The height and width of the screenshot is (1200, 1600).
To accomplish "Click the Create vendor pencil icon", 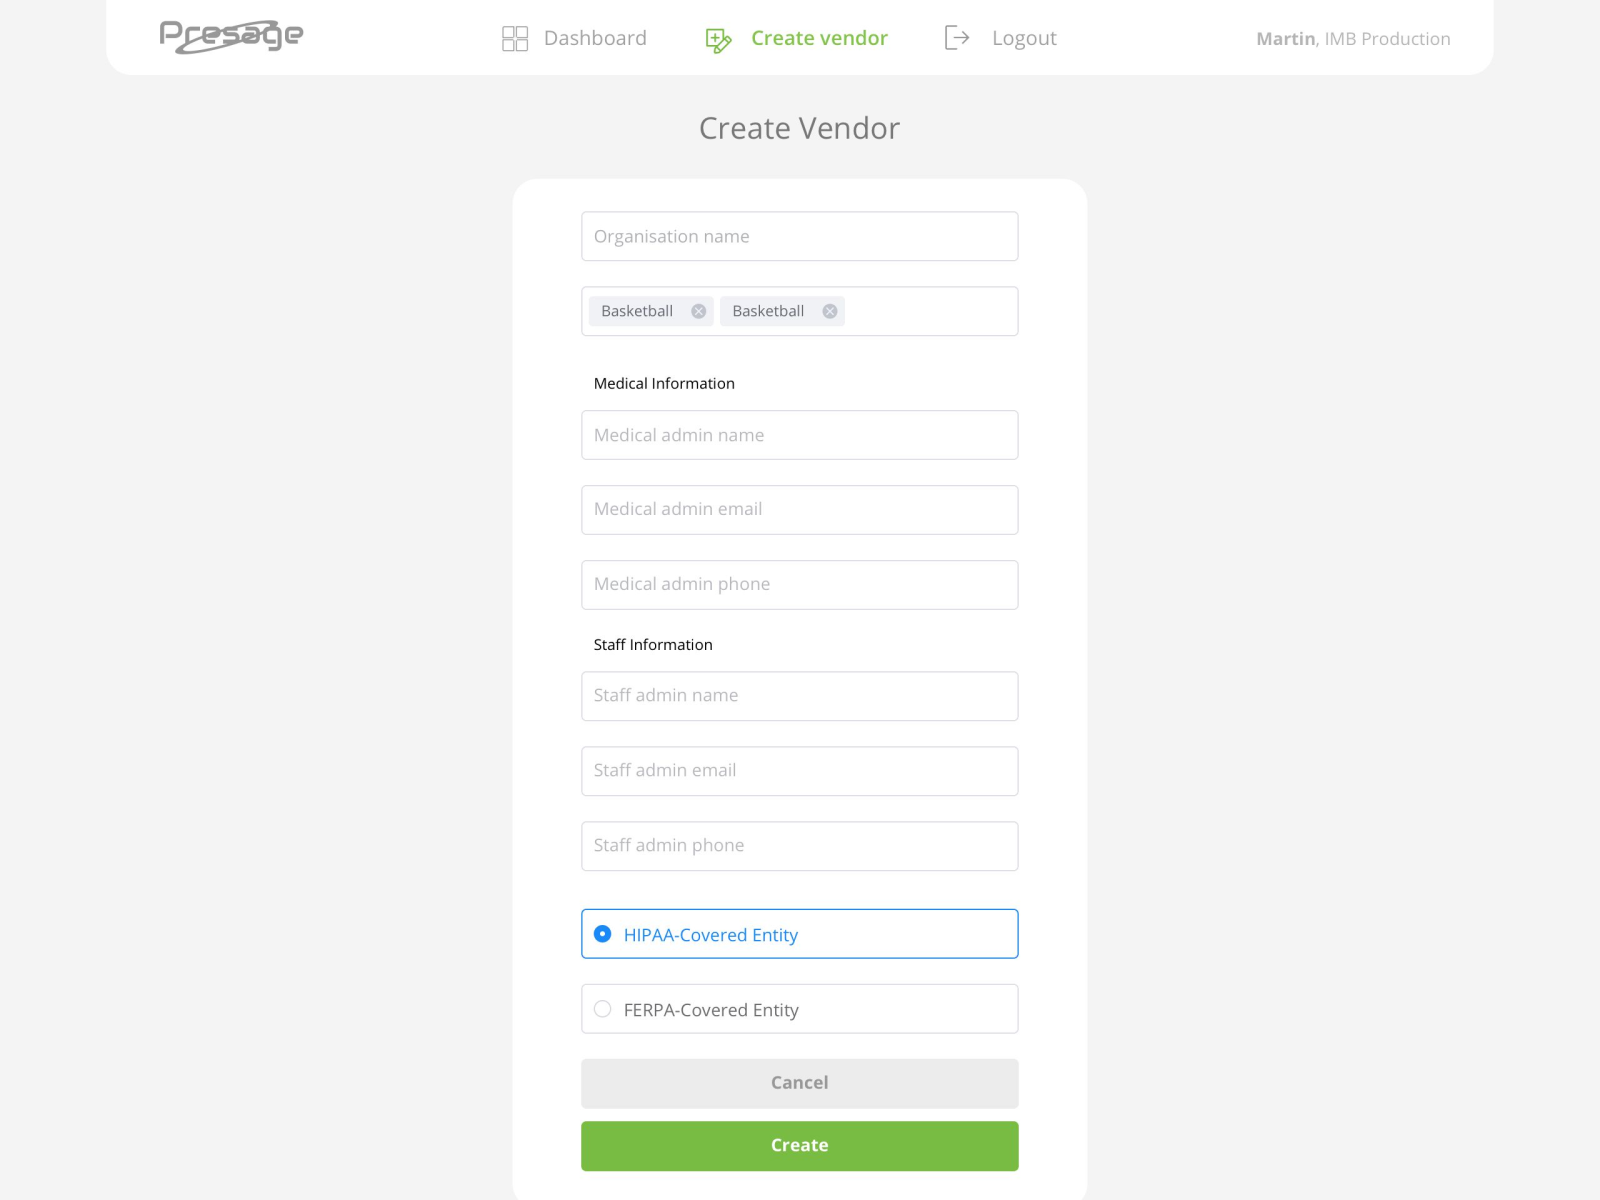I will pyautogui.click(x=717, y=38).
